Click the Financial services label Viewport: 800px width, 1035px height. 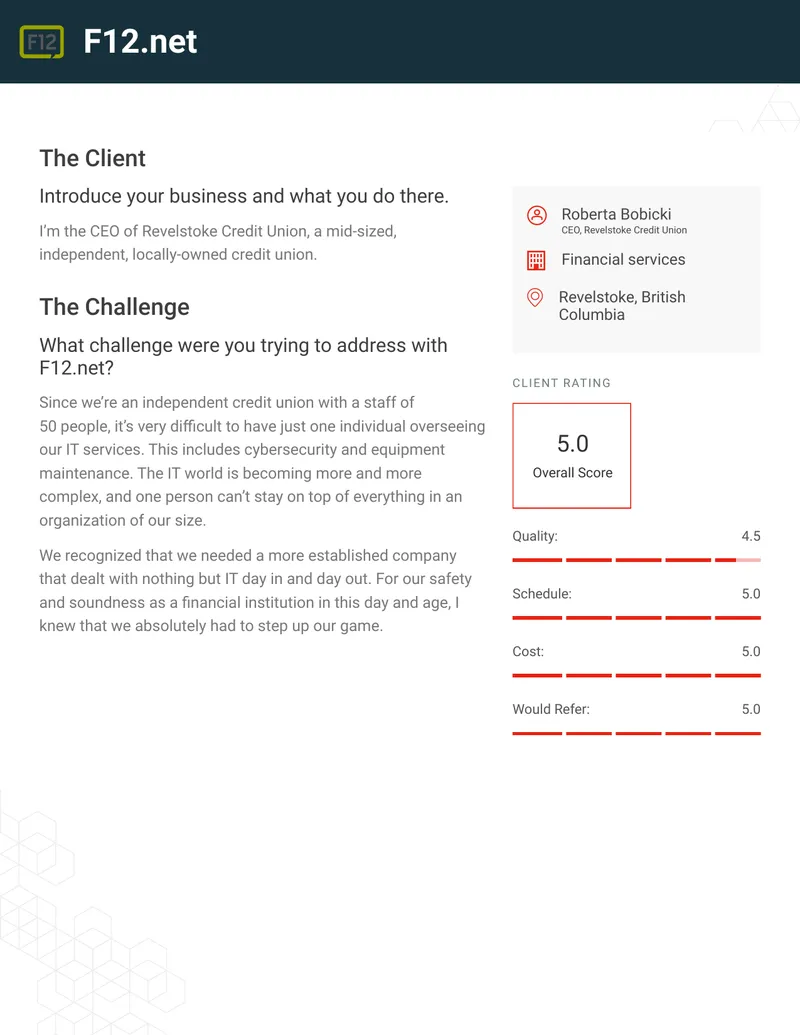pos(623,259)
